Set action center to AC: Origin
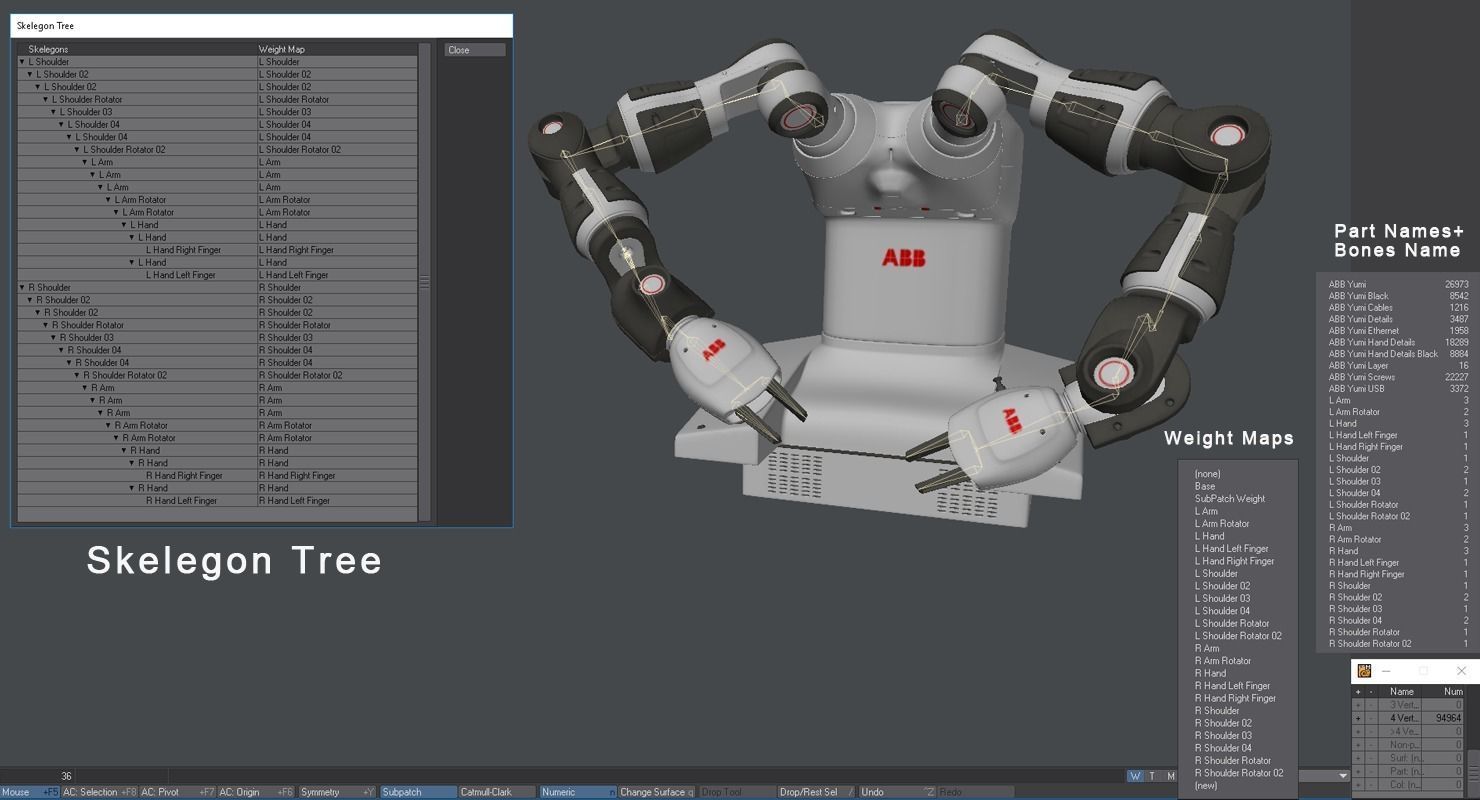Viewport: 1480px width, 800px height. click(256, 792)
